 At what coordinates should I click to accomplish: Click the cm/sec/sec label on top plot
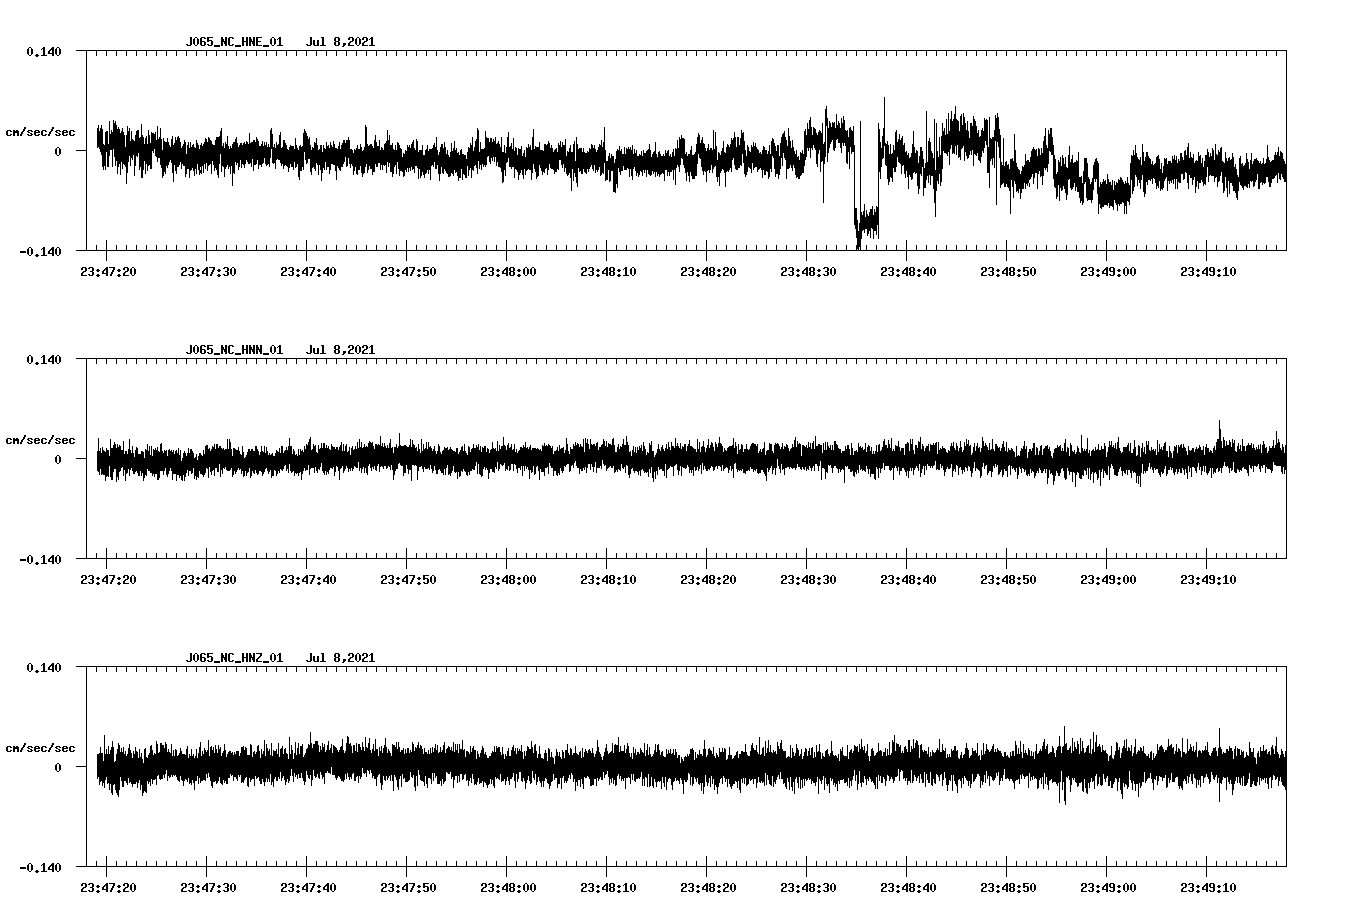(41, 131)
